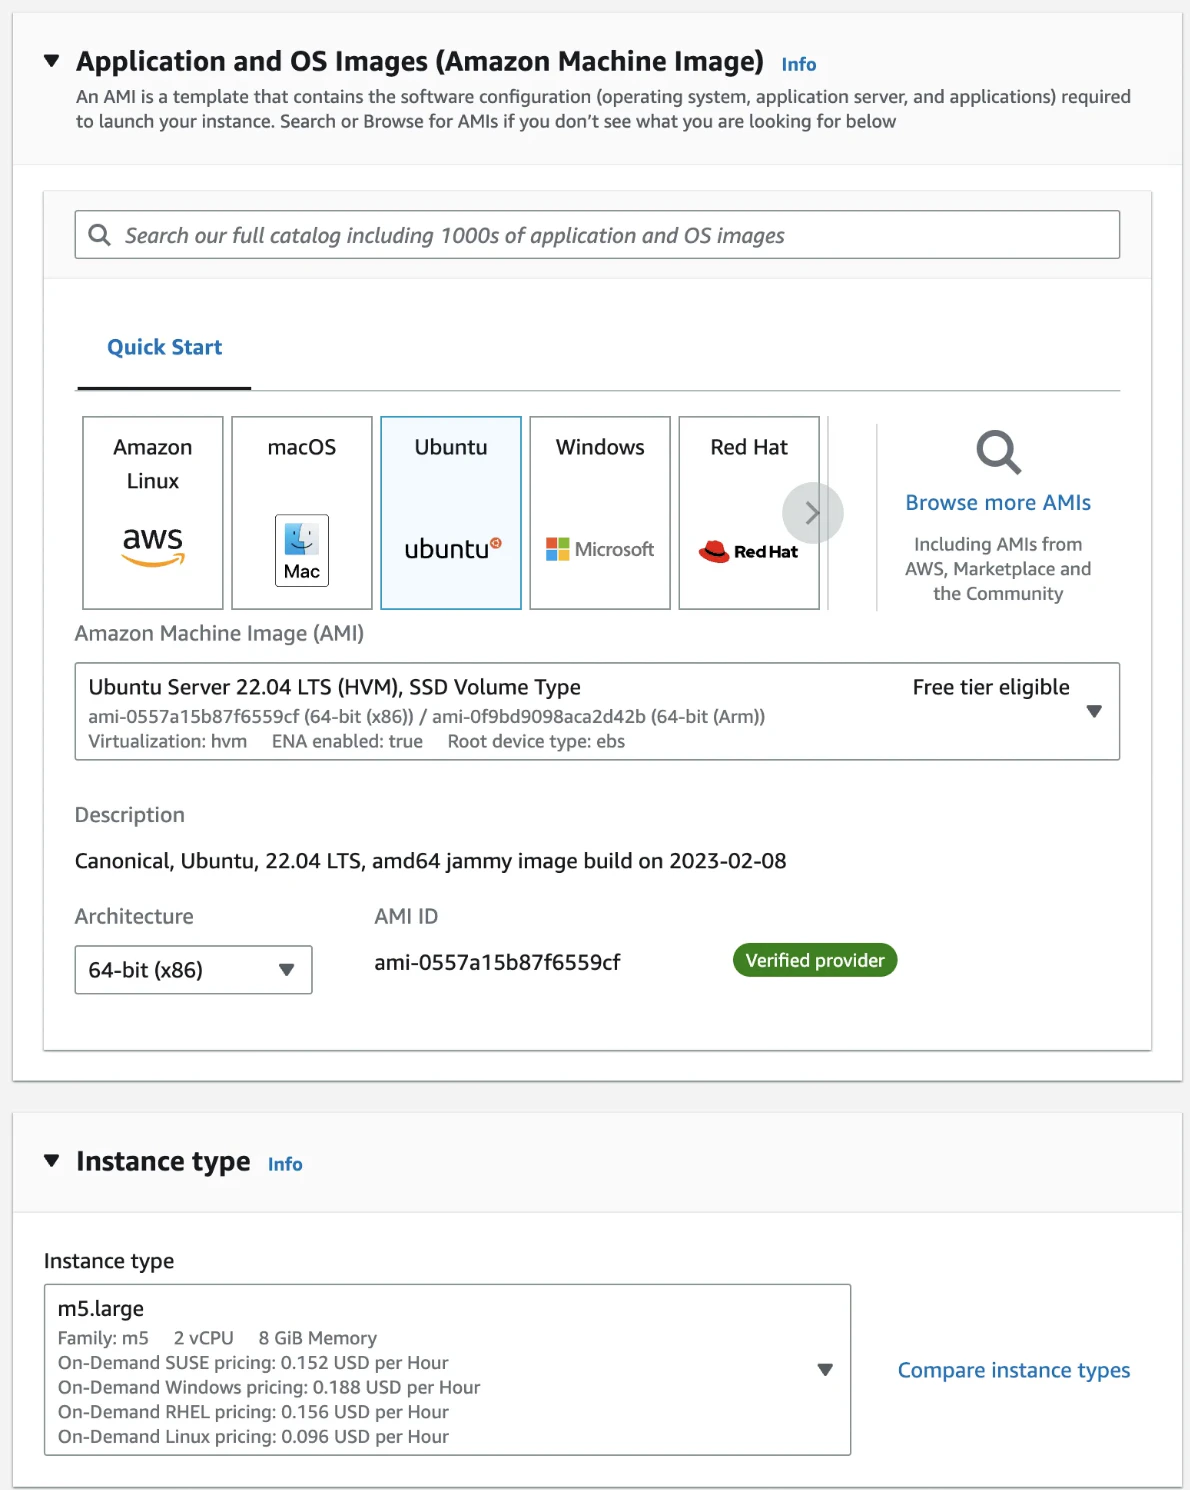Click the Microsoft logo
This screenshot has width=1190, height=1490.
tap(600, 549)
